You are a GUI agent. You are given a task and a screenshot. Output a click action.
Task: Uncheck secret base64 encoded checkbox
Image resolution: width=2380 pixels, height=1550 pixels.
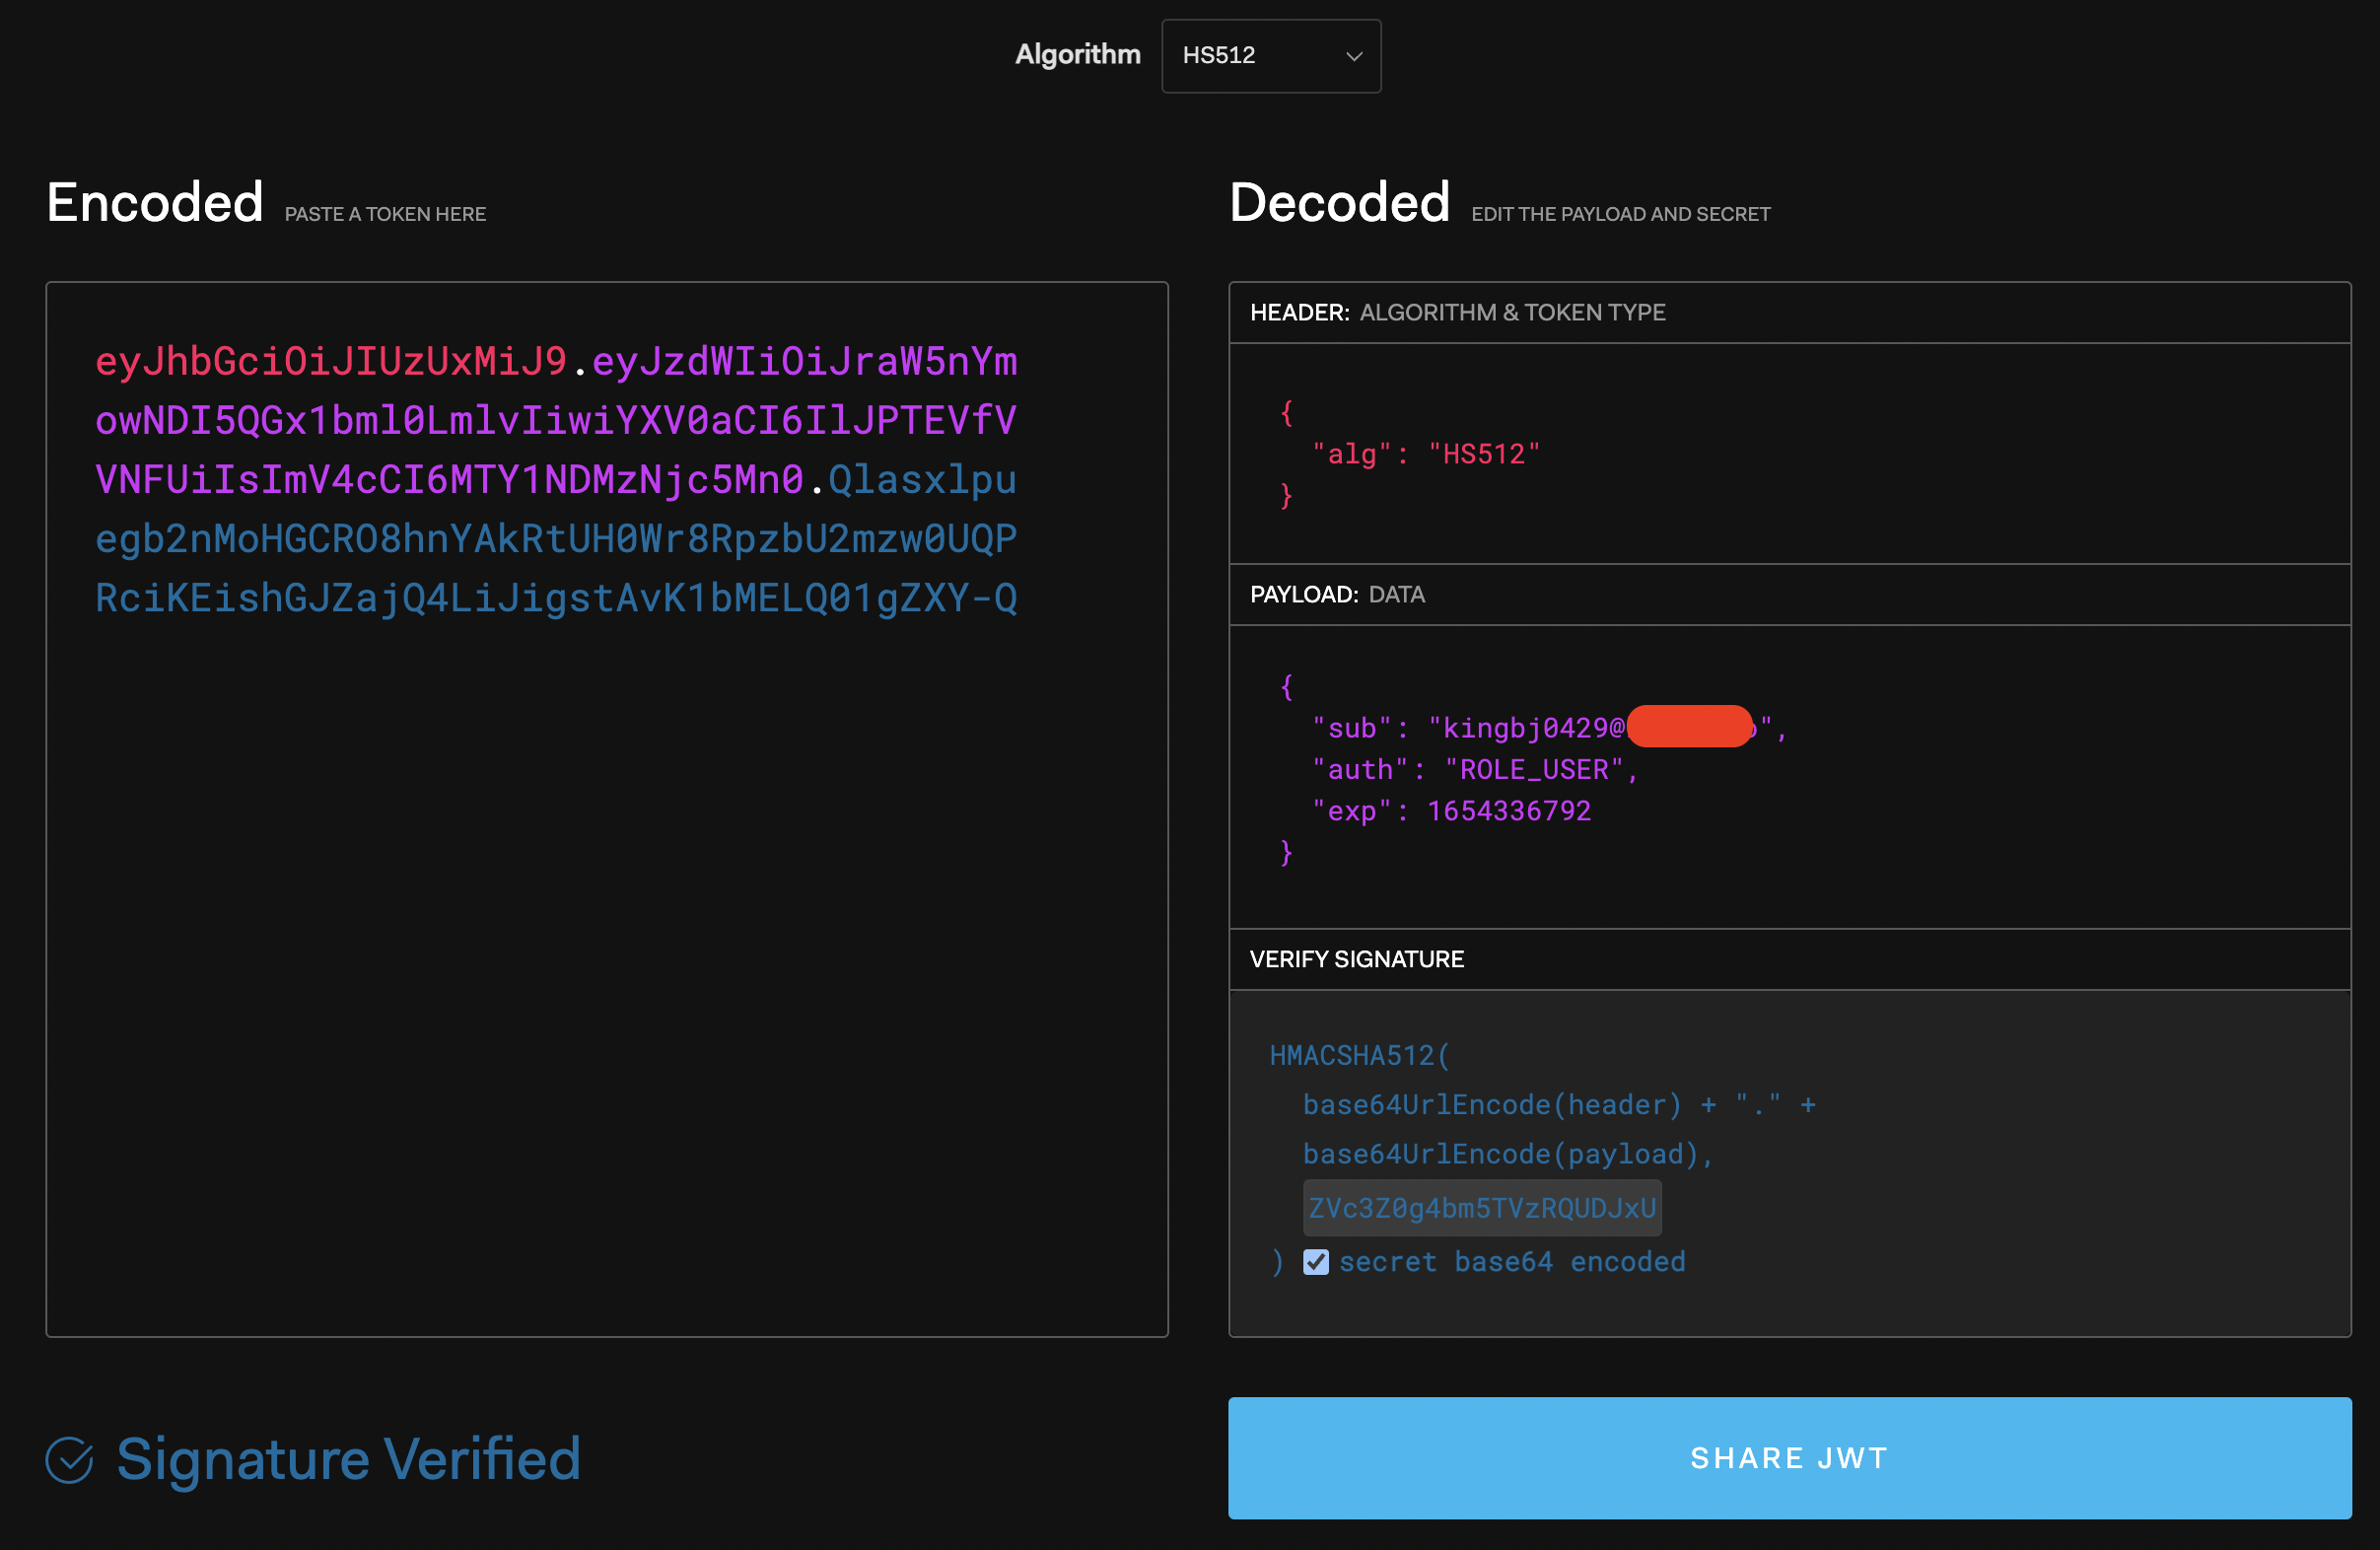point(1315,1262)
